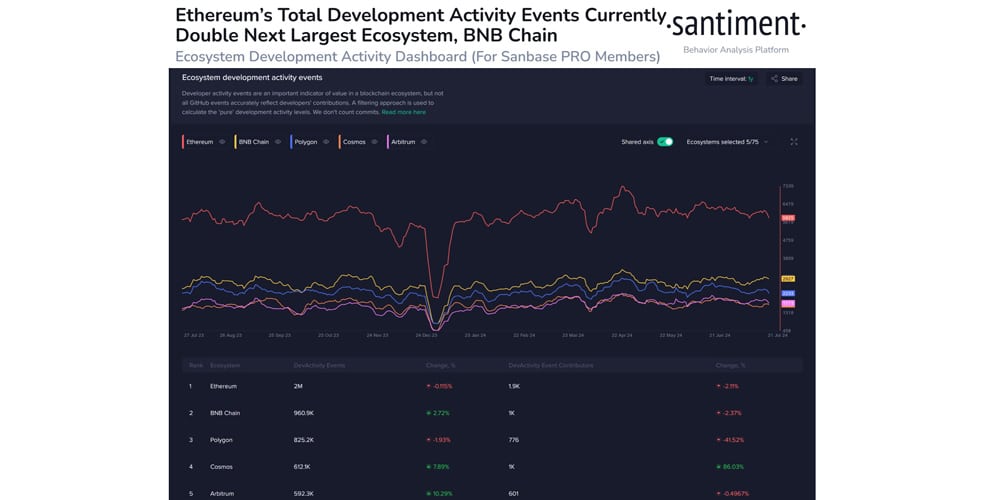Open the fullscreen chart icon
This screenshot has height=500, width=984.
click(794, 142)
